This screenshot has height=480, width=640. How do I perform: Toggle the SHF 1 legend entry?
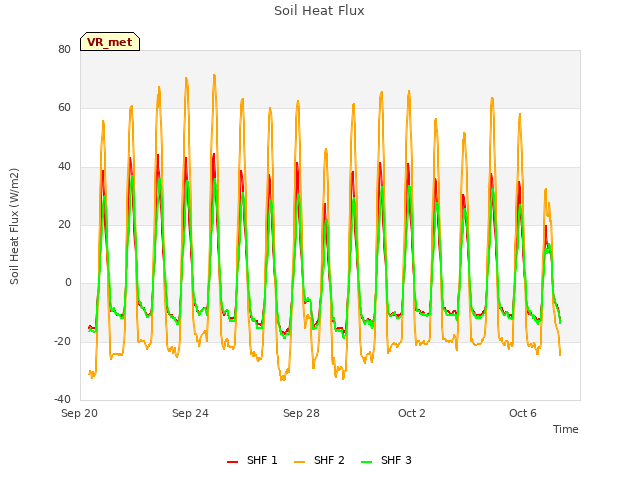[x=252, y=460]
